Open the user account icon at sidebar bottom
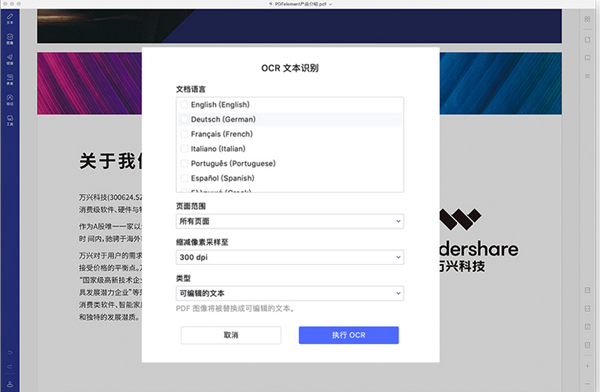This screenshot has width=600, height=392. click(x=10, y=384)
